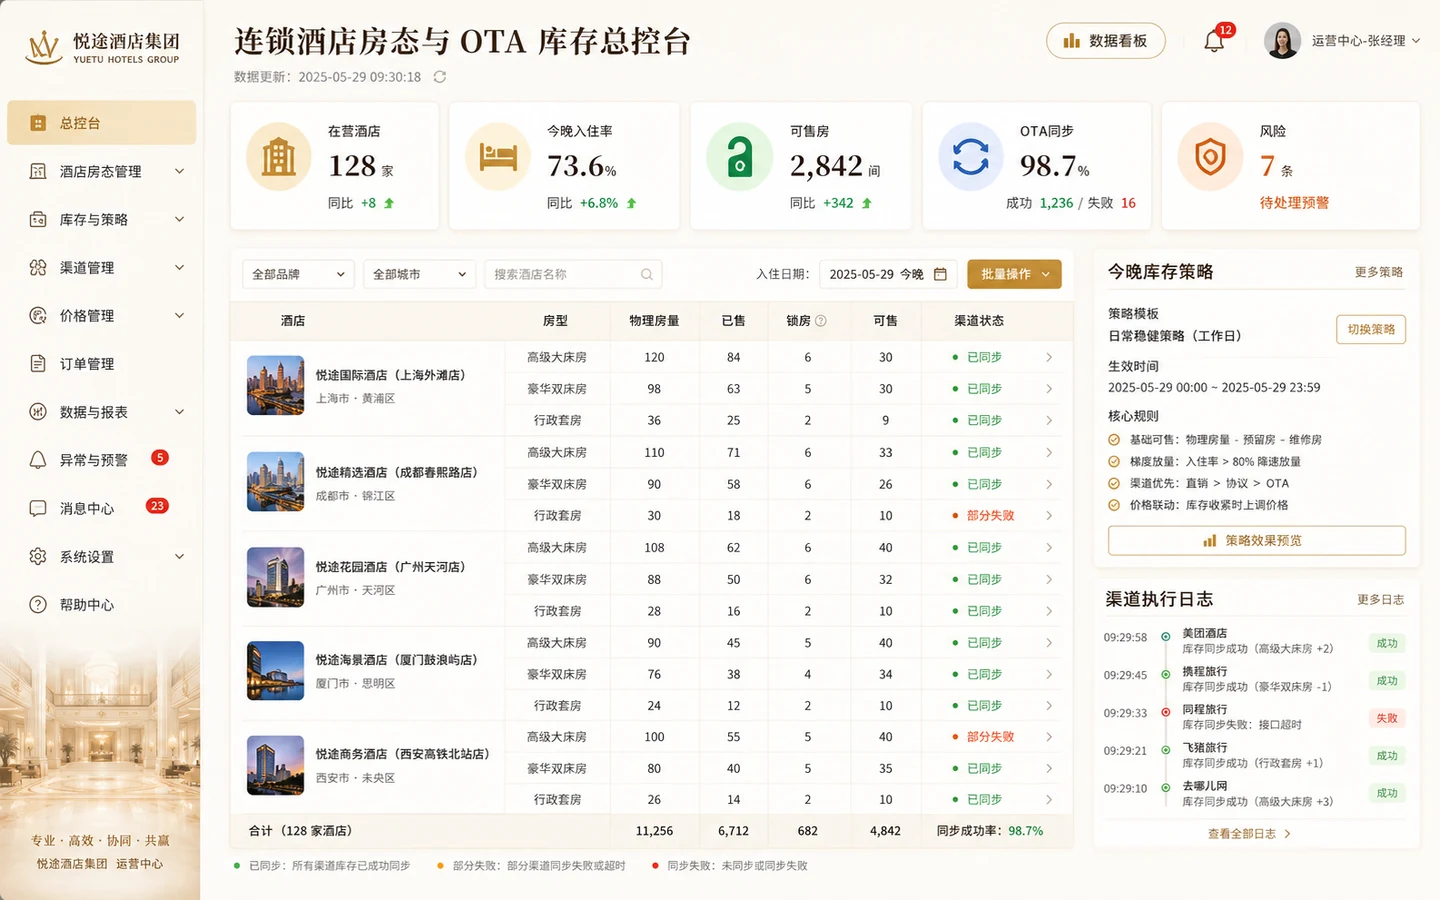Viewport: 1440px width, 900px height.
Task: Click the 风险 shield icon
Action: click(x=1210, y=157)
